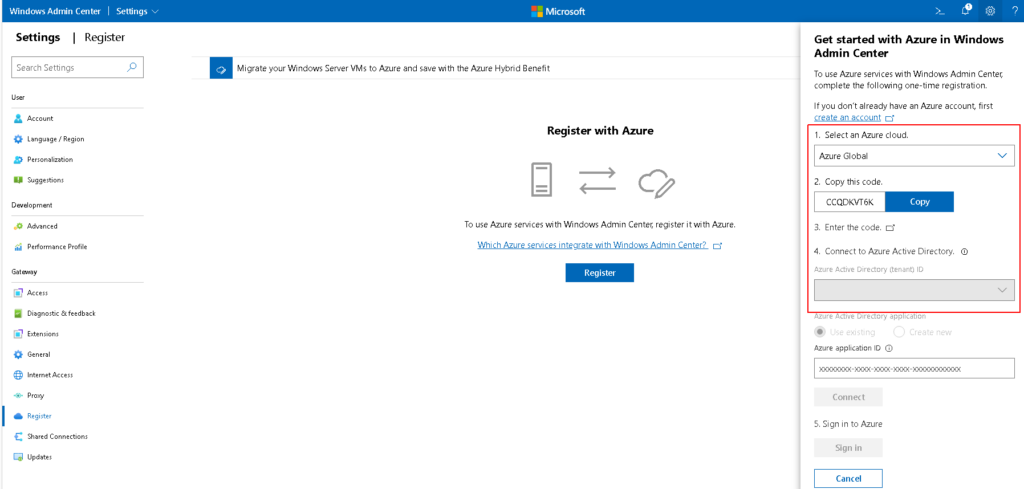Click the Internet Access globe icon
This screenshot has width=1024, height=489.
[18, 375]
